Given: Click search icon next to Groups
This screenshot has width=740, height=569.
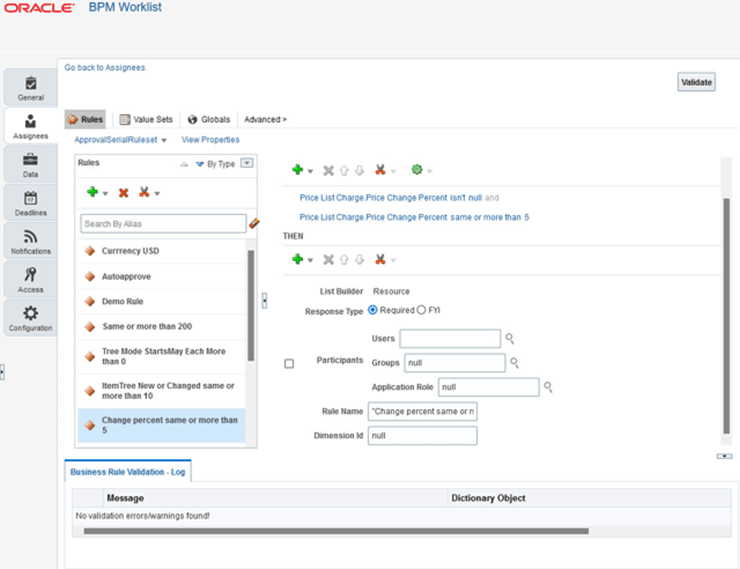Looking at the screenshot, I should tap(514, 362).
